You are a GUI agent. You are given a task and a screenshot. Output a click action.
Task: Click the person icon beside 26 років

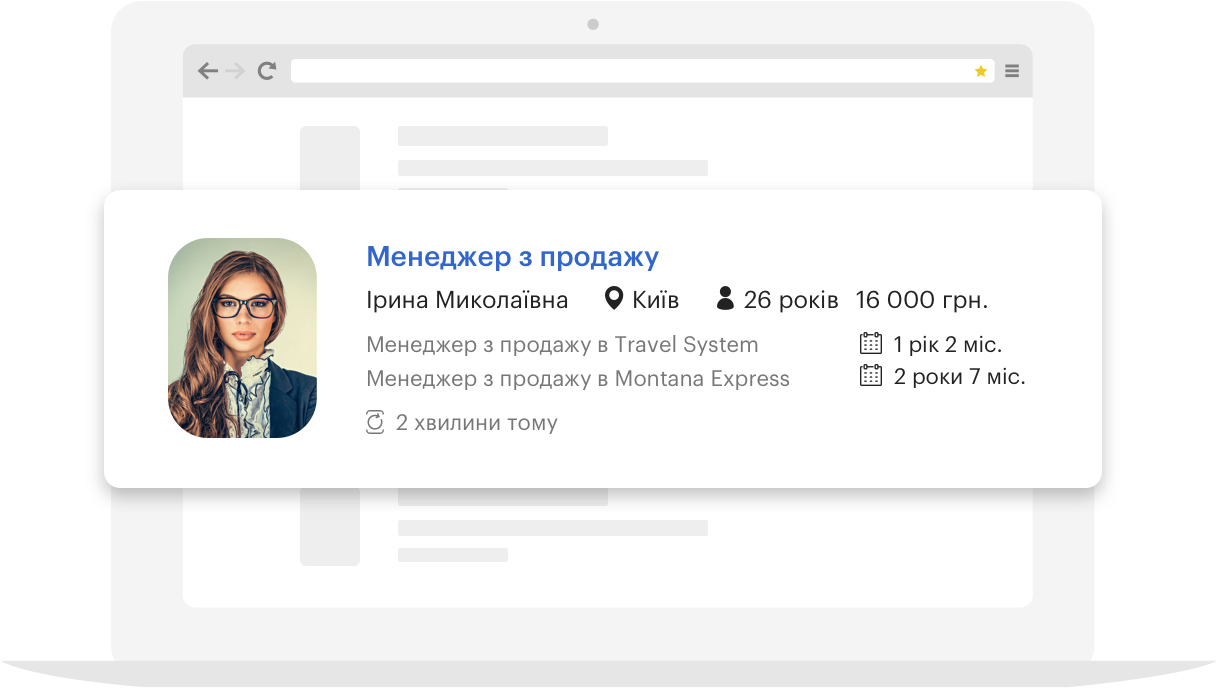726,299
